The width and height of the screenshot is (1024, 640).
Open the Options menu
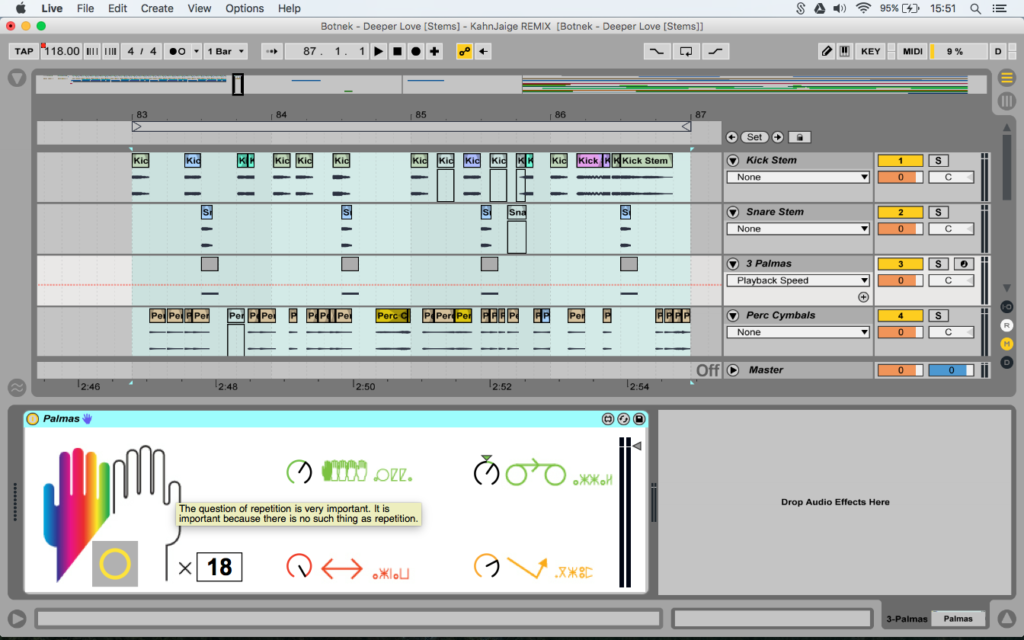244,8
